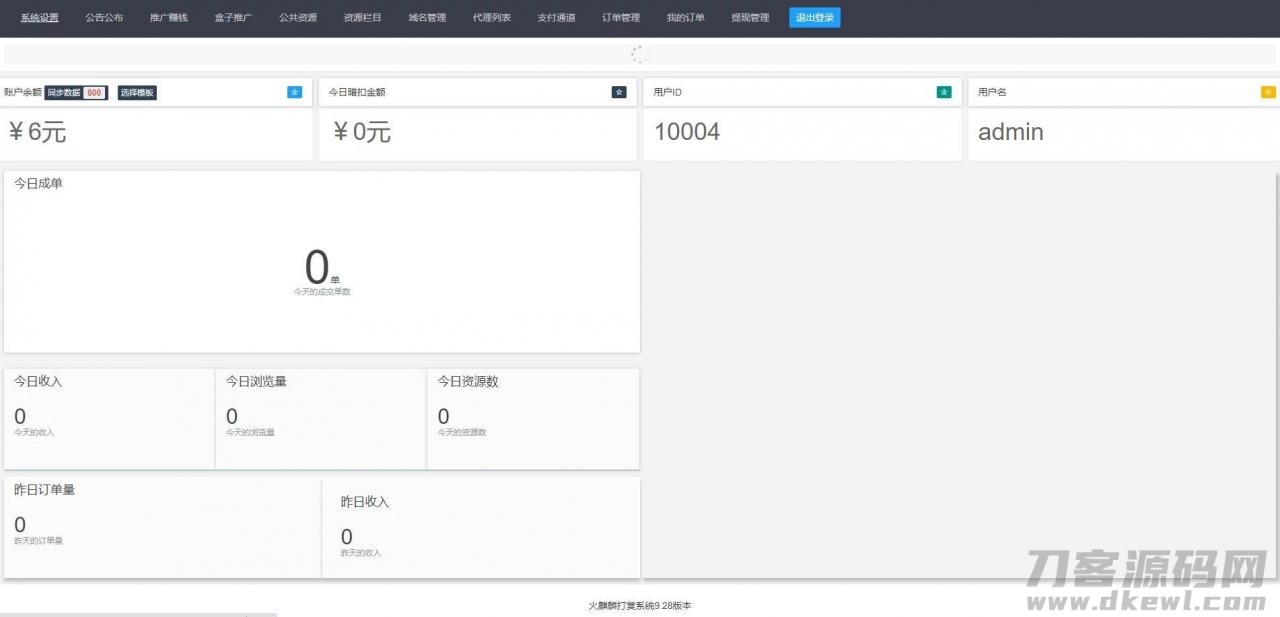This screenshot has width=1280, height=617.
Task: Select 推广赚钱 in the navigation bar
Action: tap(168, 17)
